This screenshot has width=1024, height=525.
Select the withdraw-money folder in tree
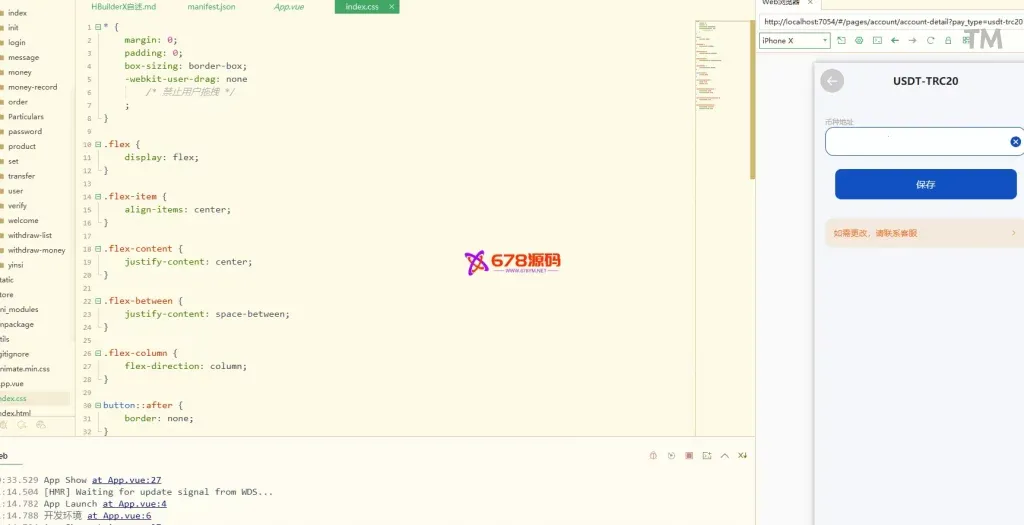click(37, 250)
